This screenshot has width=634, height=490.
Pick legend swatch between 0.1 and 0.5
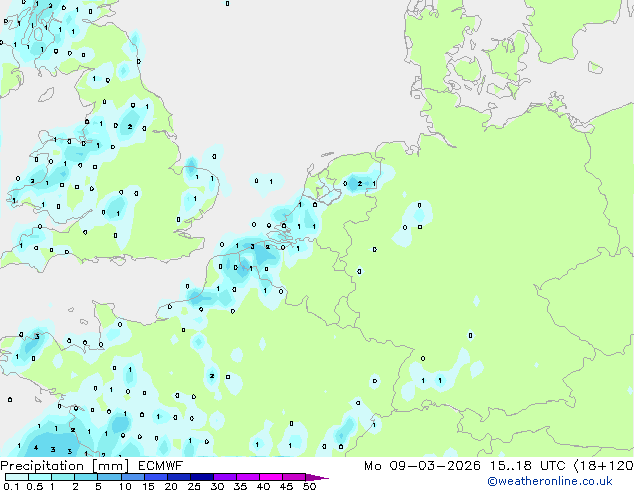click(17, 477)
